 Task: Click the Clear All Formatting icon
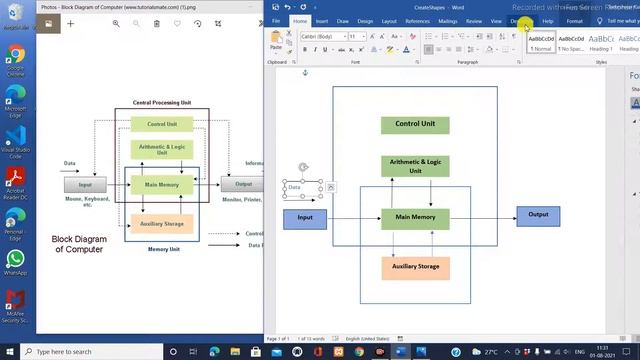point(413,36)
